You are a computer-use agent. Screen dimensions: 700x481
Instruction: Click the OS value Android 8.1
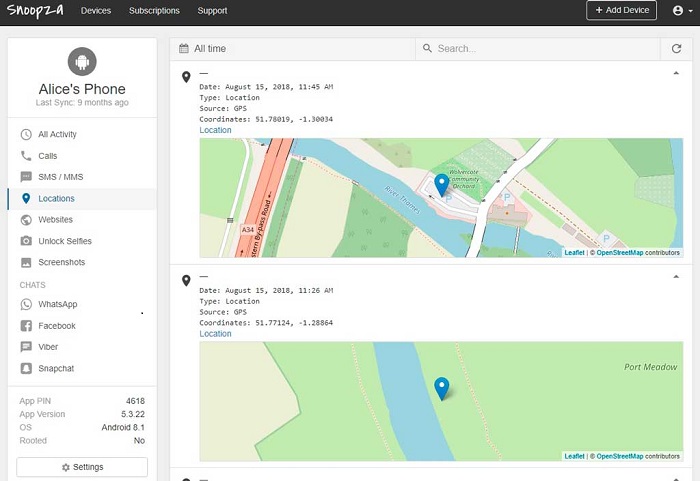point(123,427)
